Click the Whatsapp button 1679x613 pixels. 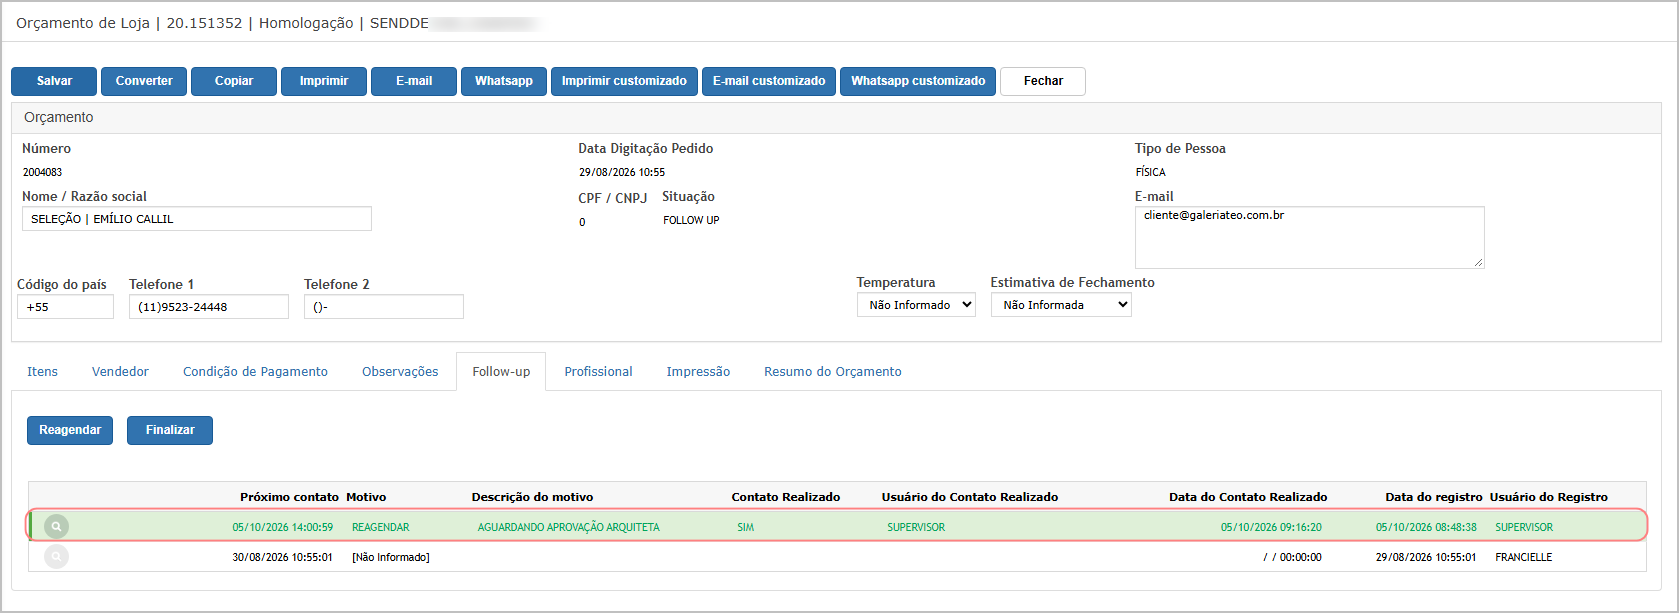(504, 81)
